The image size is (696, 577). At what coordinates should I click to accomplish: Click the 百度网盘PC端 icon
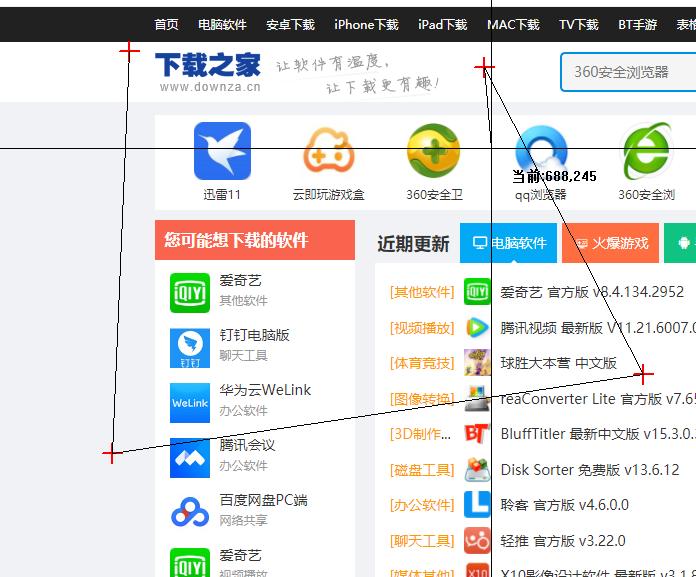190,512
